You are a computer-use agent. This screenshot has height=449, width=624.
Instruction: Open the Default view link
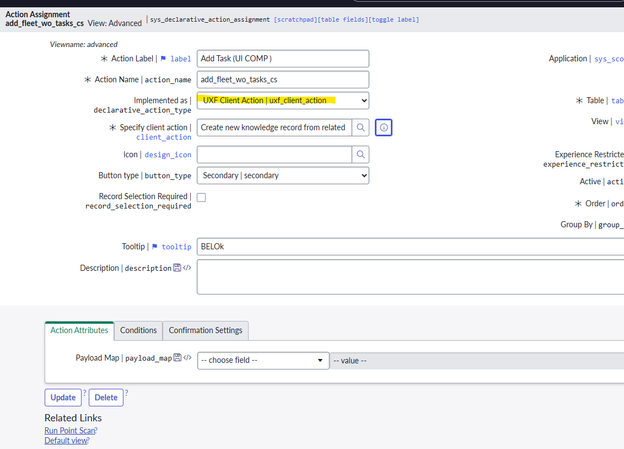tap(67, 441)
